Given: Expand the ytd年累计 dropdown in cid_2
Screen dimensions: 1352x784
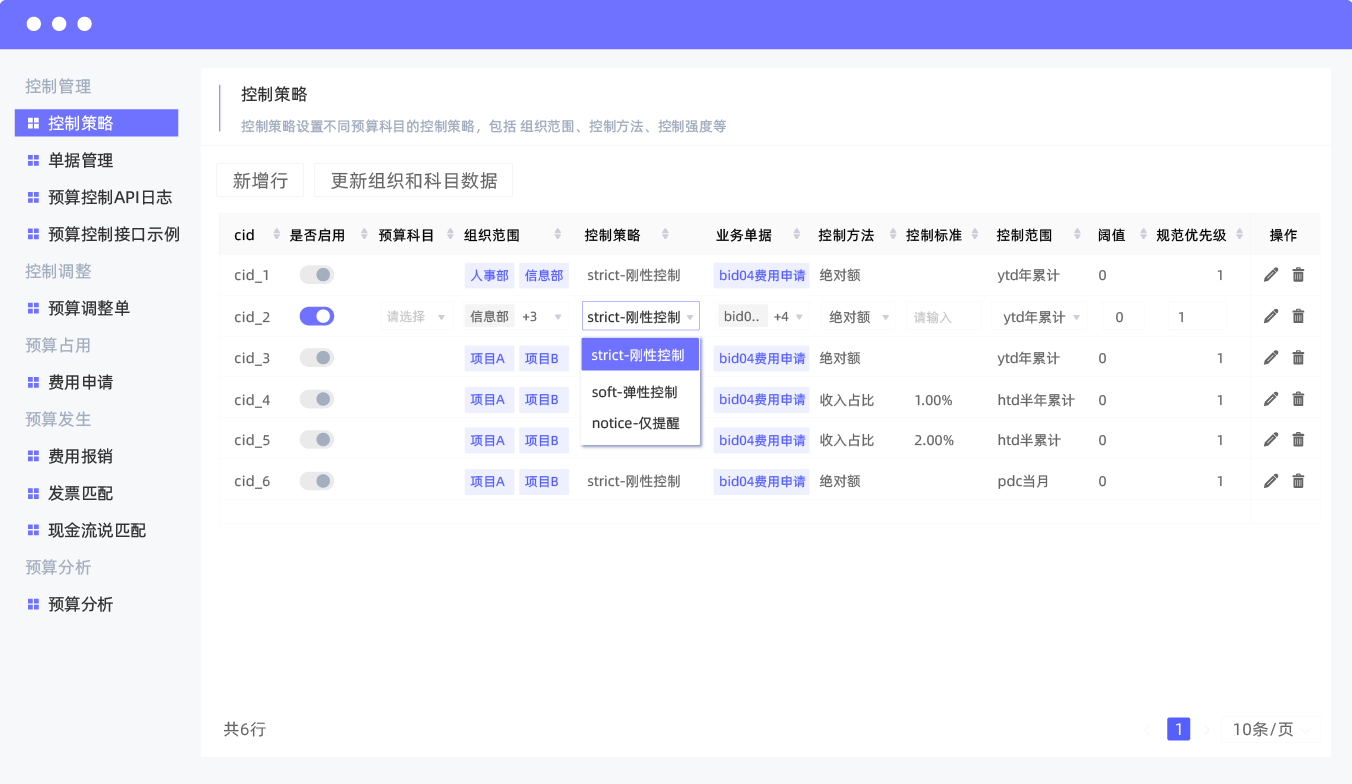Looking at the screenshot, I should tap(1042, 317).
